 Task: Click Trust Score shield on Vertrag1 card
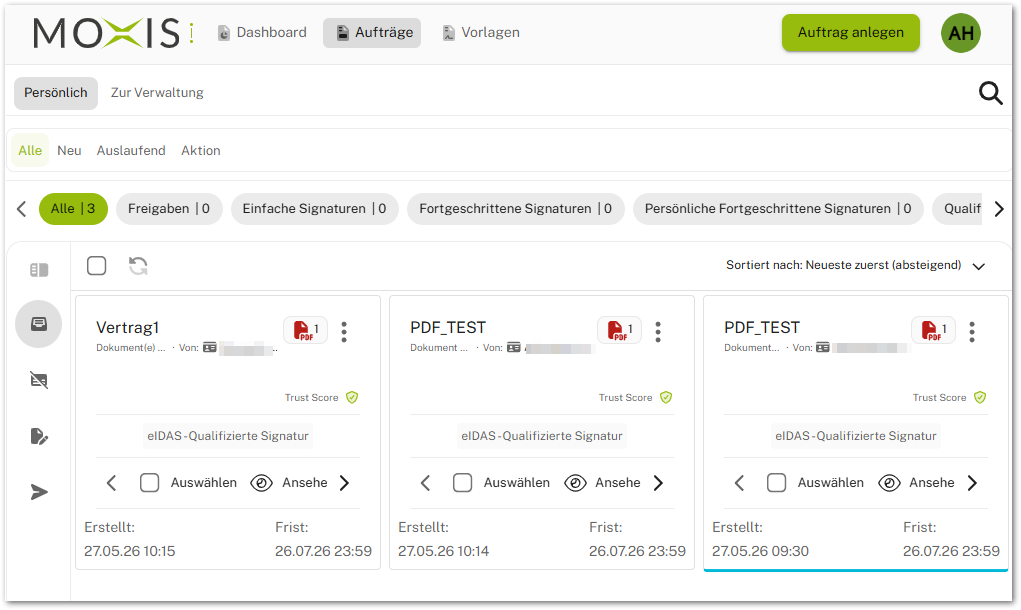[x=352, y=397]
